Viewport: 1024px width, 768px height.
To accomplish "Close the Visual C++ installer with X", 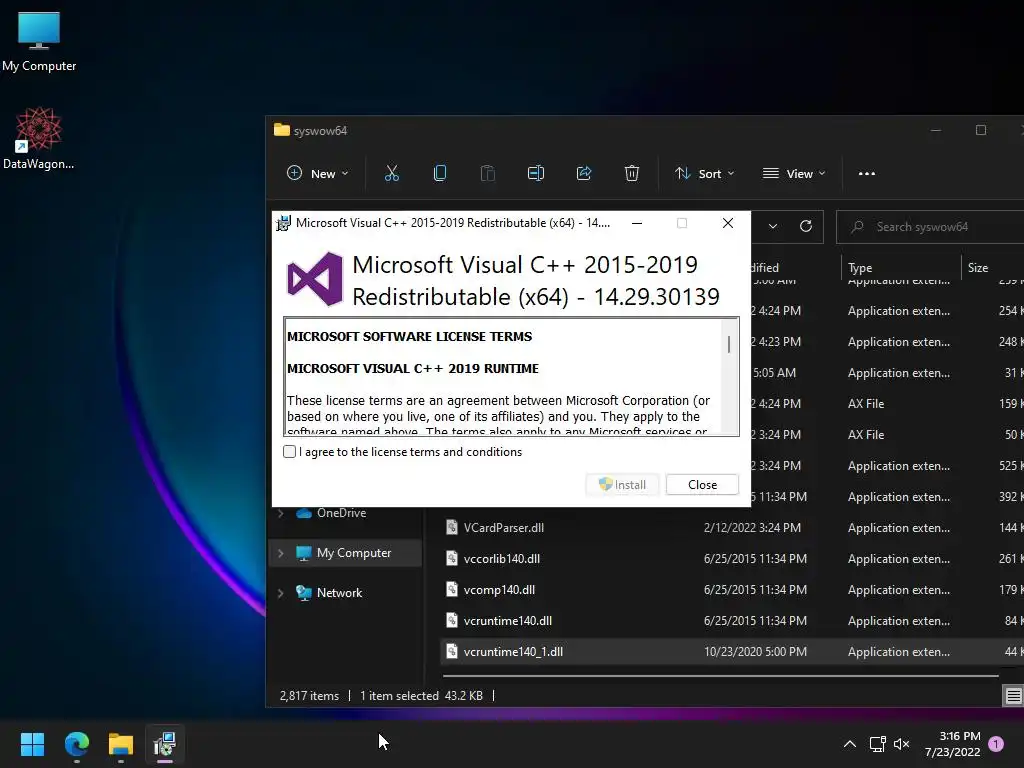I will (728, 223).
